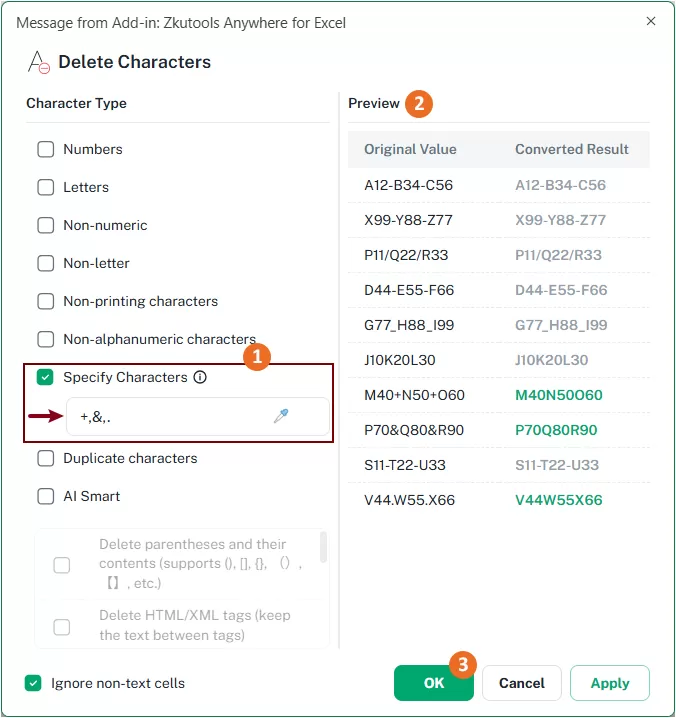Click the Cancel button

click(x=522, y=683)
